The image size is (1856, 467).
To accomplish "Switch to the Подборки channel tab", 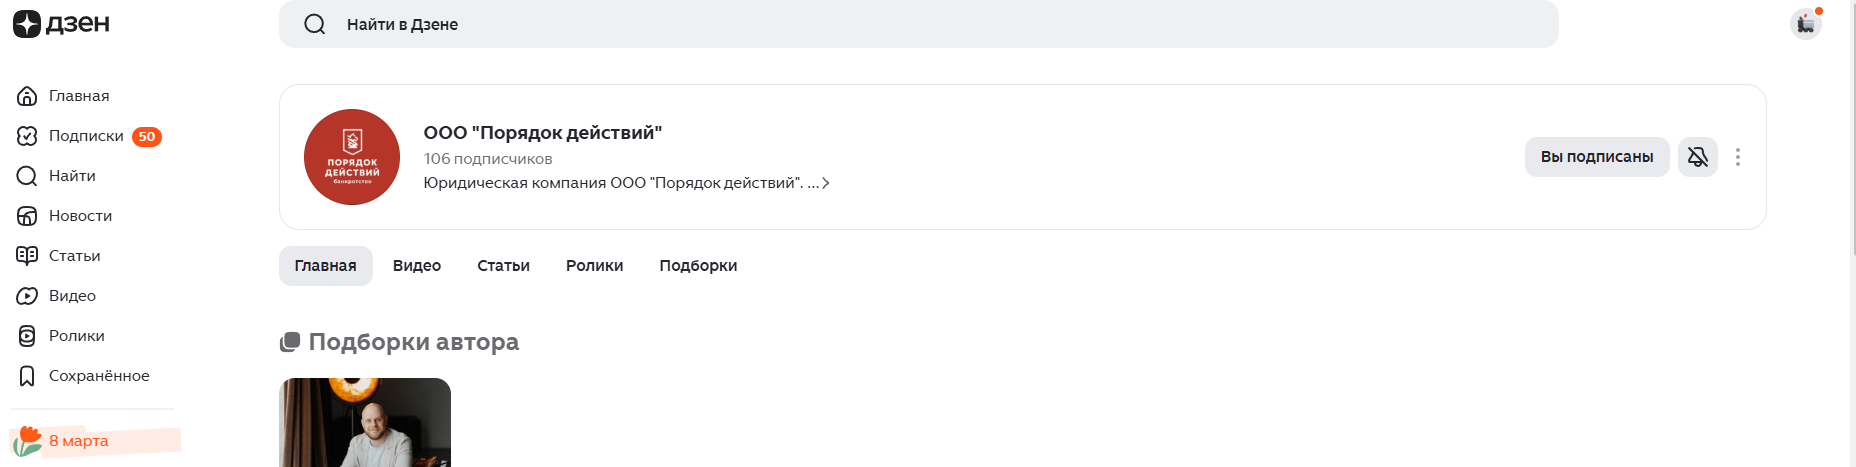I will point(698,266).
